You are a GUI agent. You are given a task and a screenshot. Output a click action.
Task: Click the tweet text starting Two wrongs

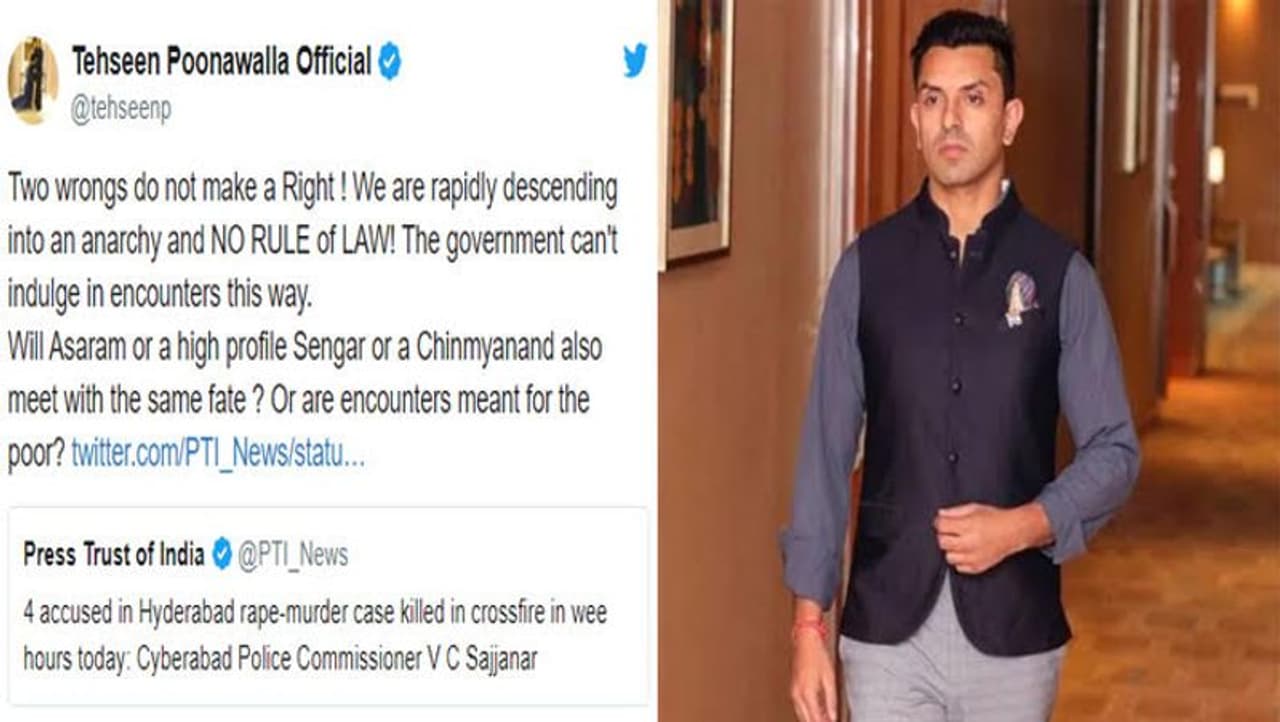tap(312, 320)
